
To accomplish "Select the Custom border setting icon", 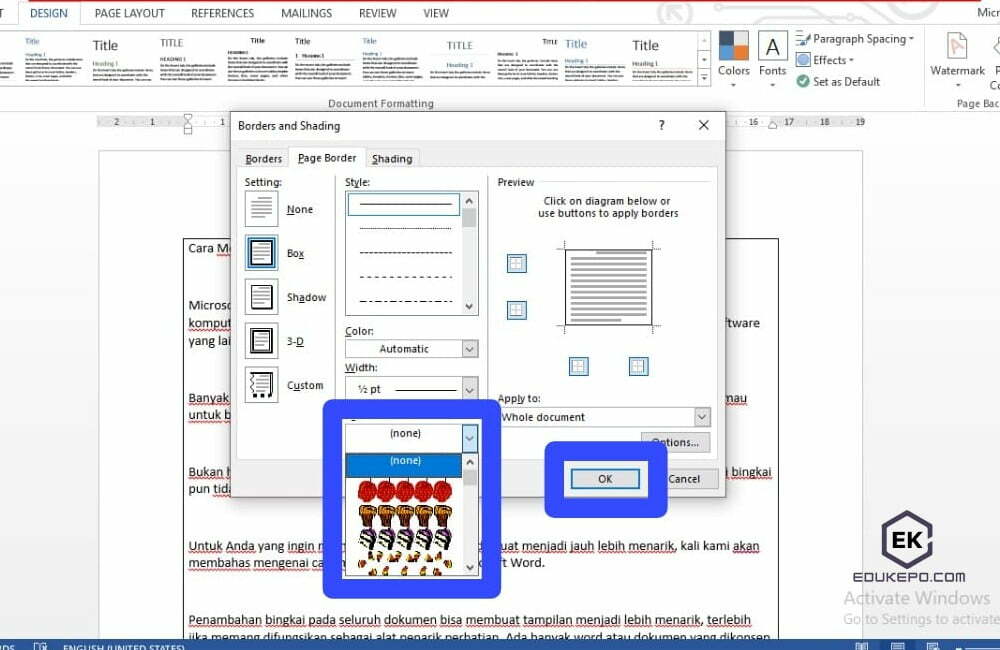I will click(262, 385).
